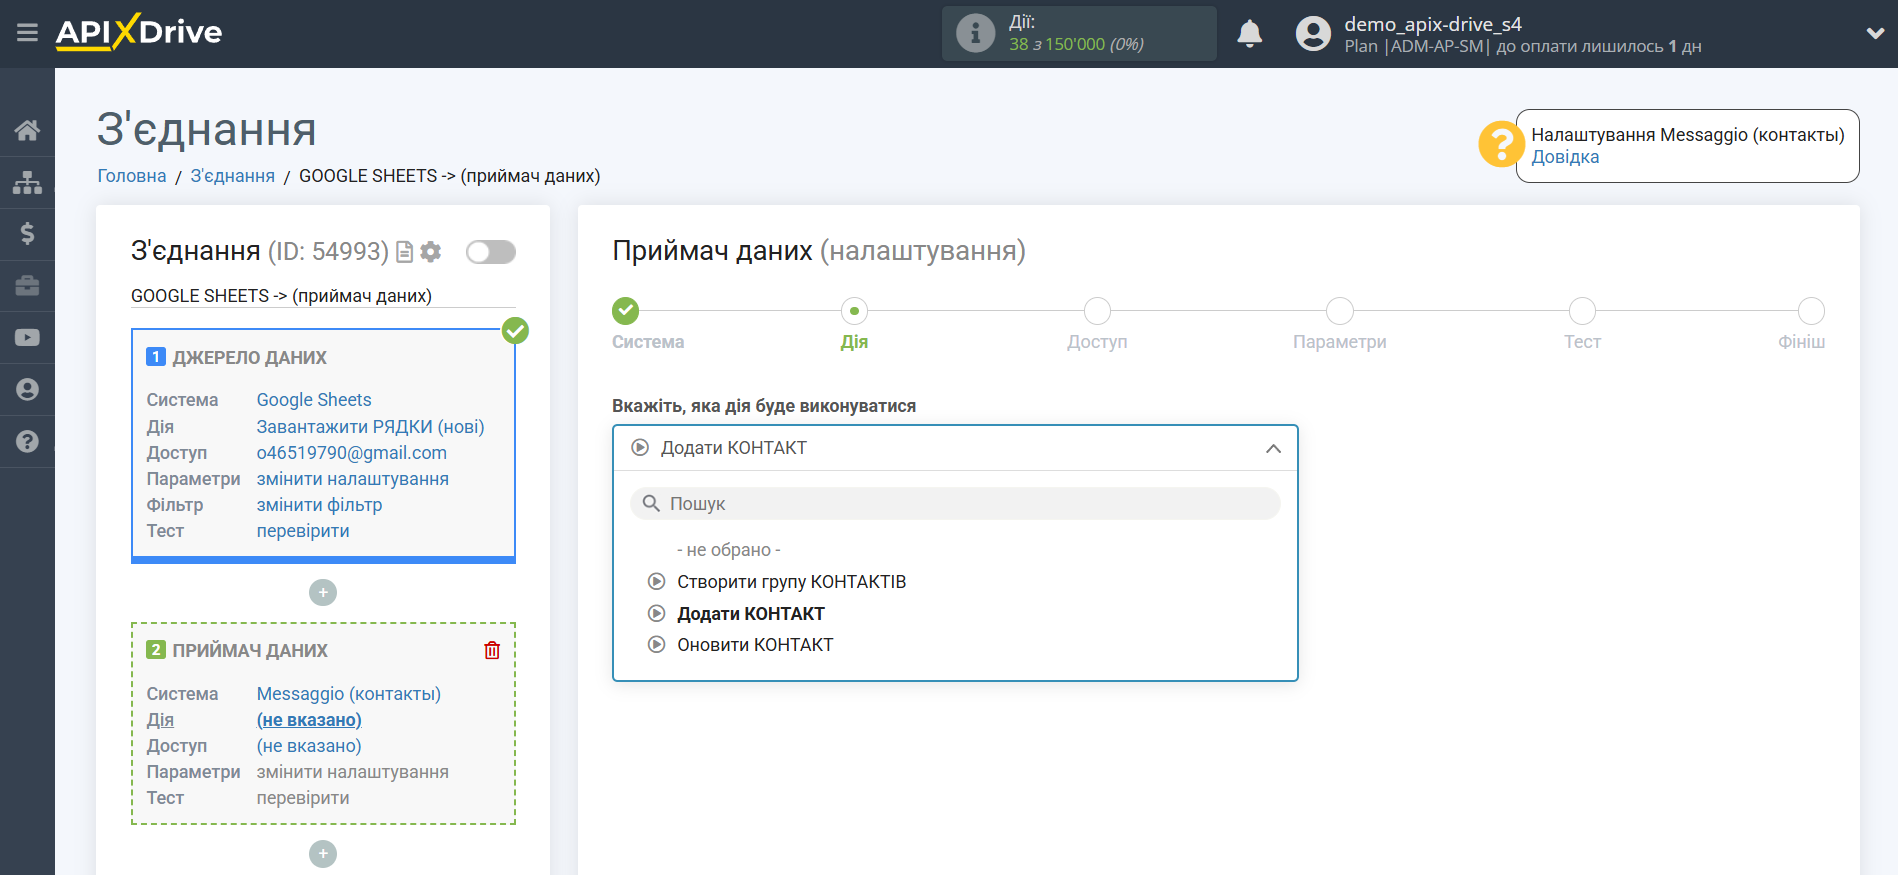Open o46519790@gmail.com access link
The image size is (1898, 875).
pos(352,453)
